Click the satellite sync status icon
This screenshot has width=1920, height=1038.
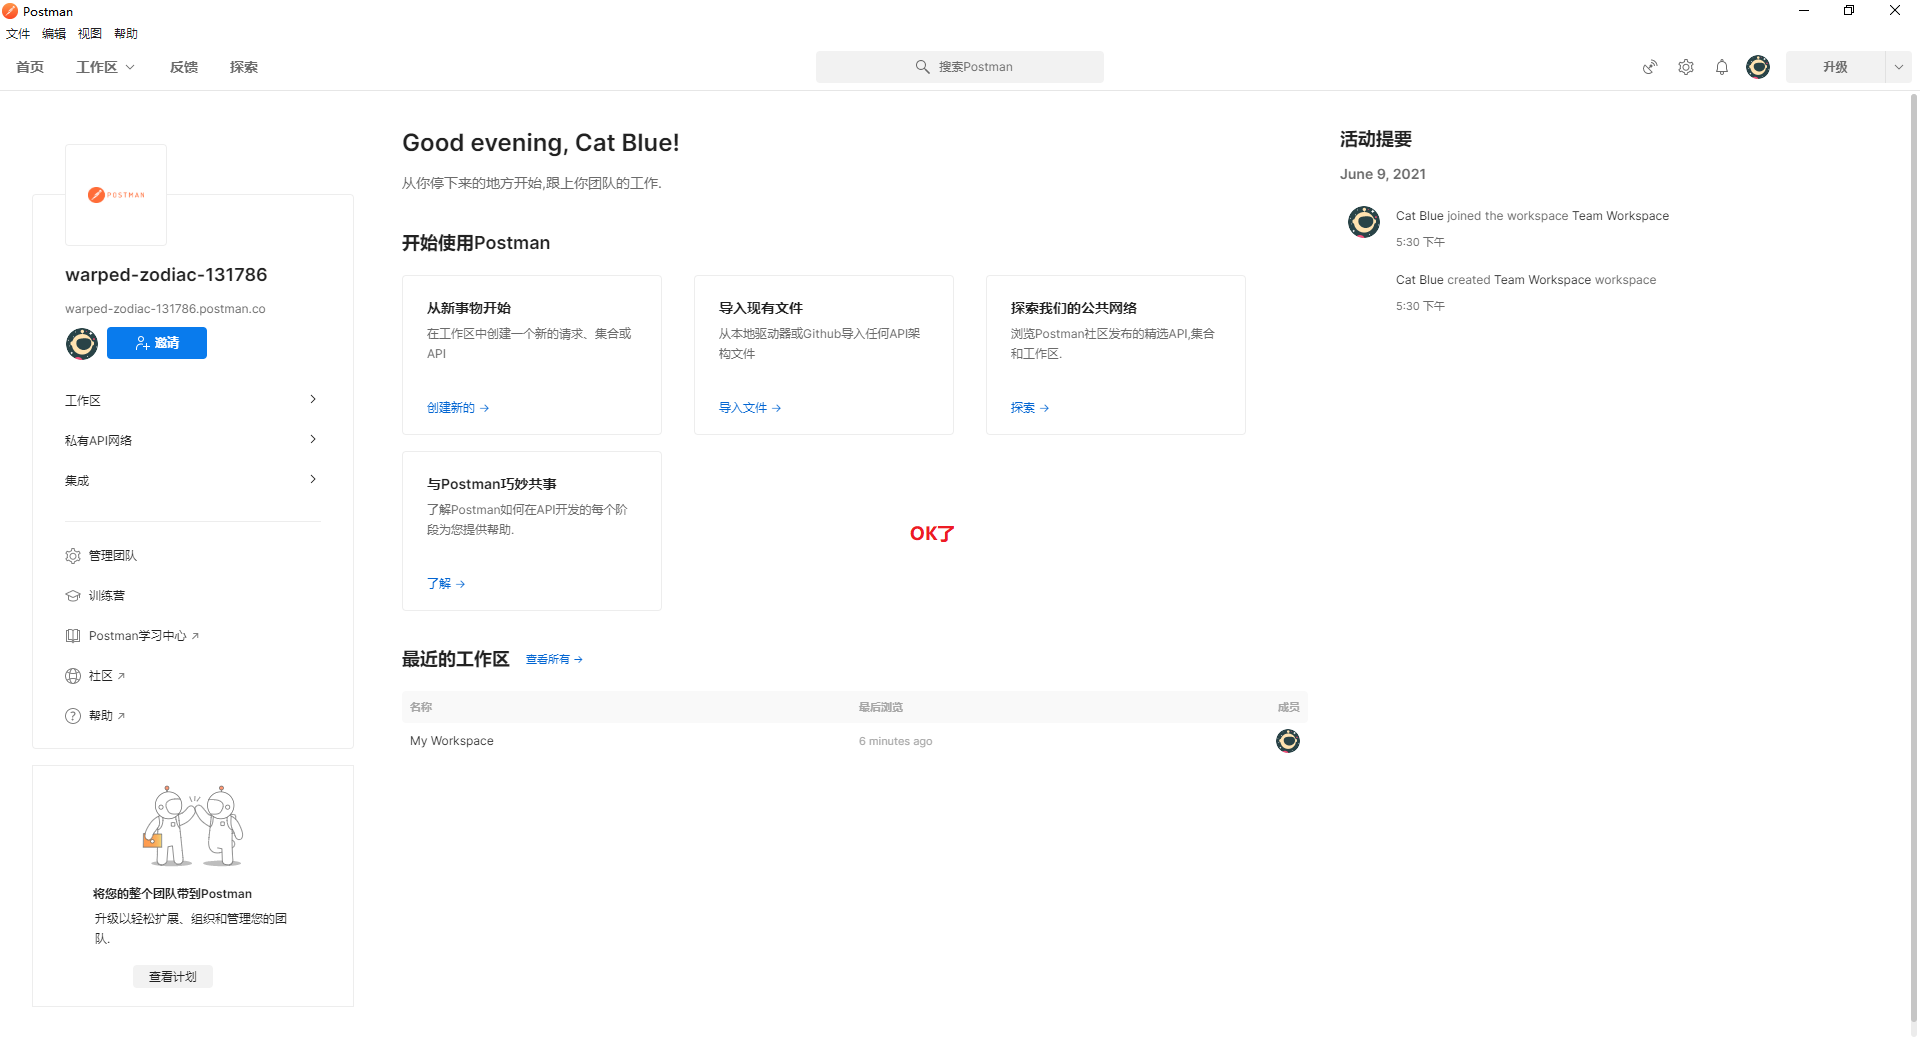point(1650,67)
